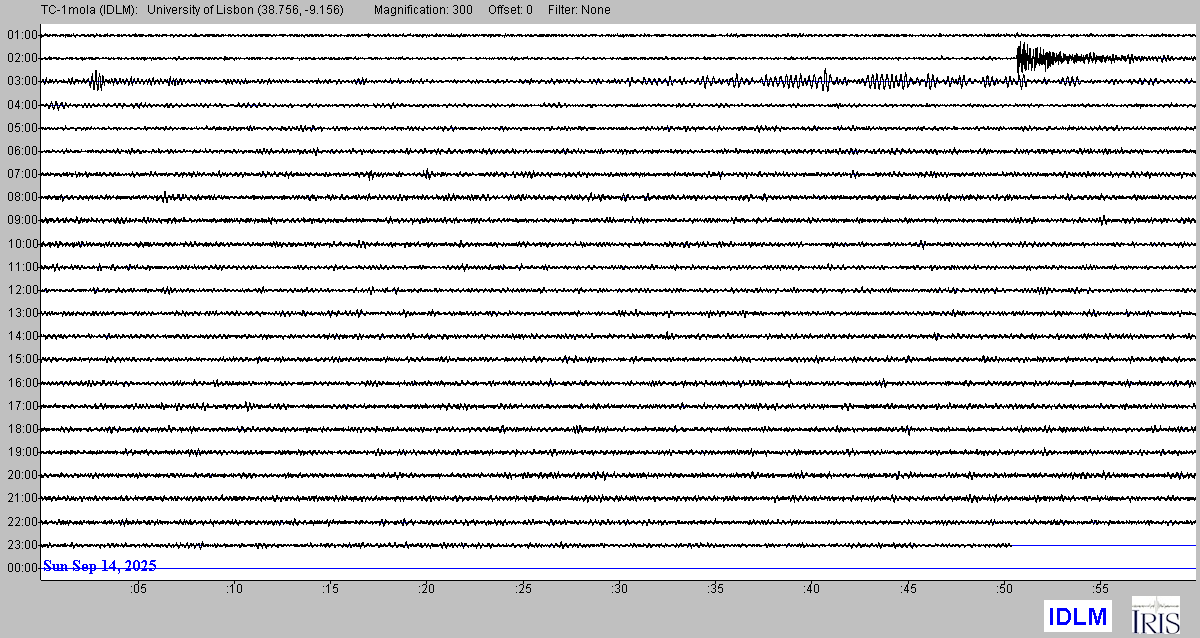Click the Offset: 0 header label
The width and height of the screenshot is (1200, 638).
(510, 10)
